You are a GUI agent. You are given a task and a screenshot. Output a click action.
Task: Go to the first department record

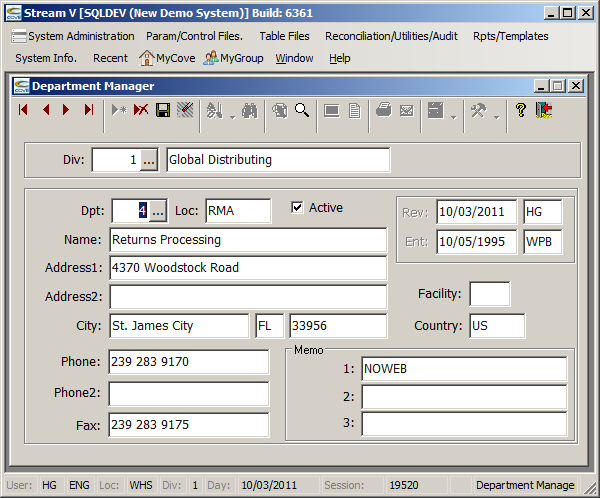pyautogui.click(x=23, y=110)
